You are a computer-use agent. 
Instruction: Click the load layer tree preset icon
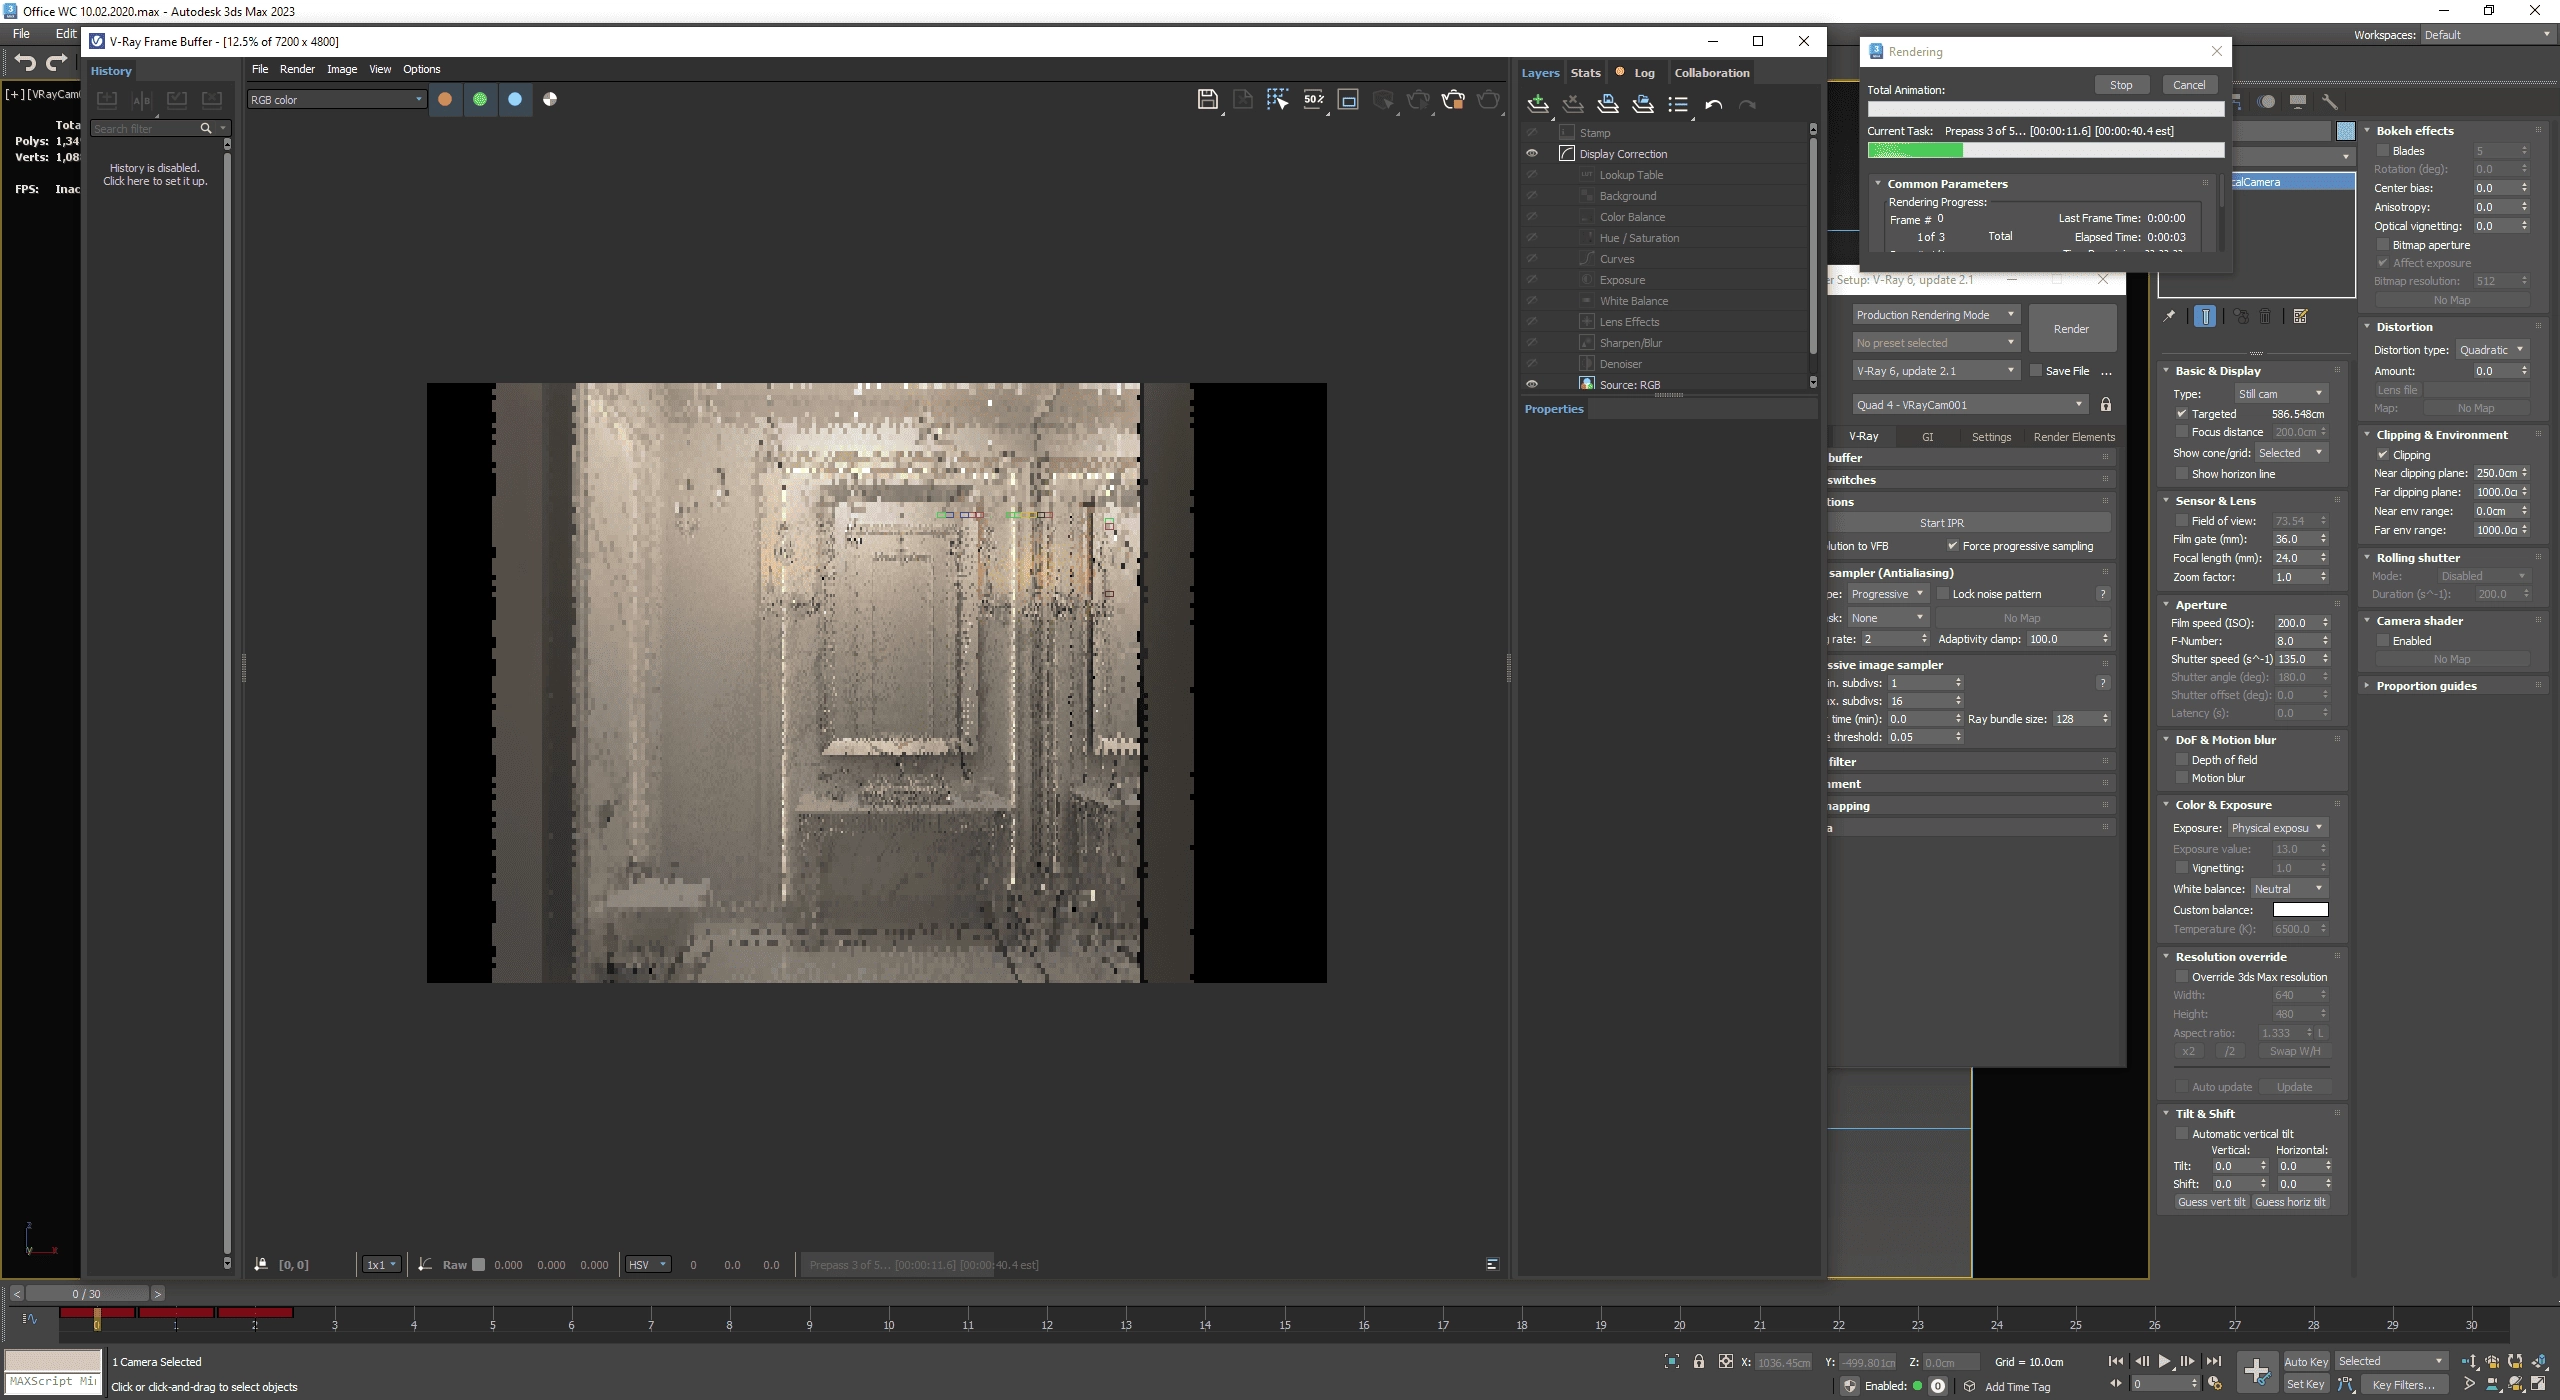1643,104
